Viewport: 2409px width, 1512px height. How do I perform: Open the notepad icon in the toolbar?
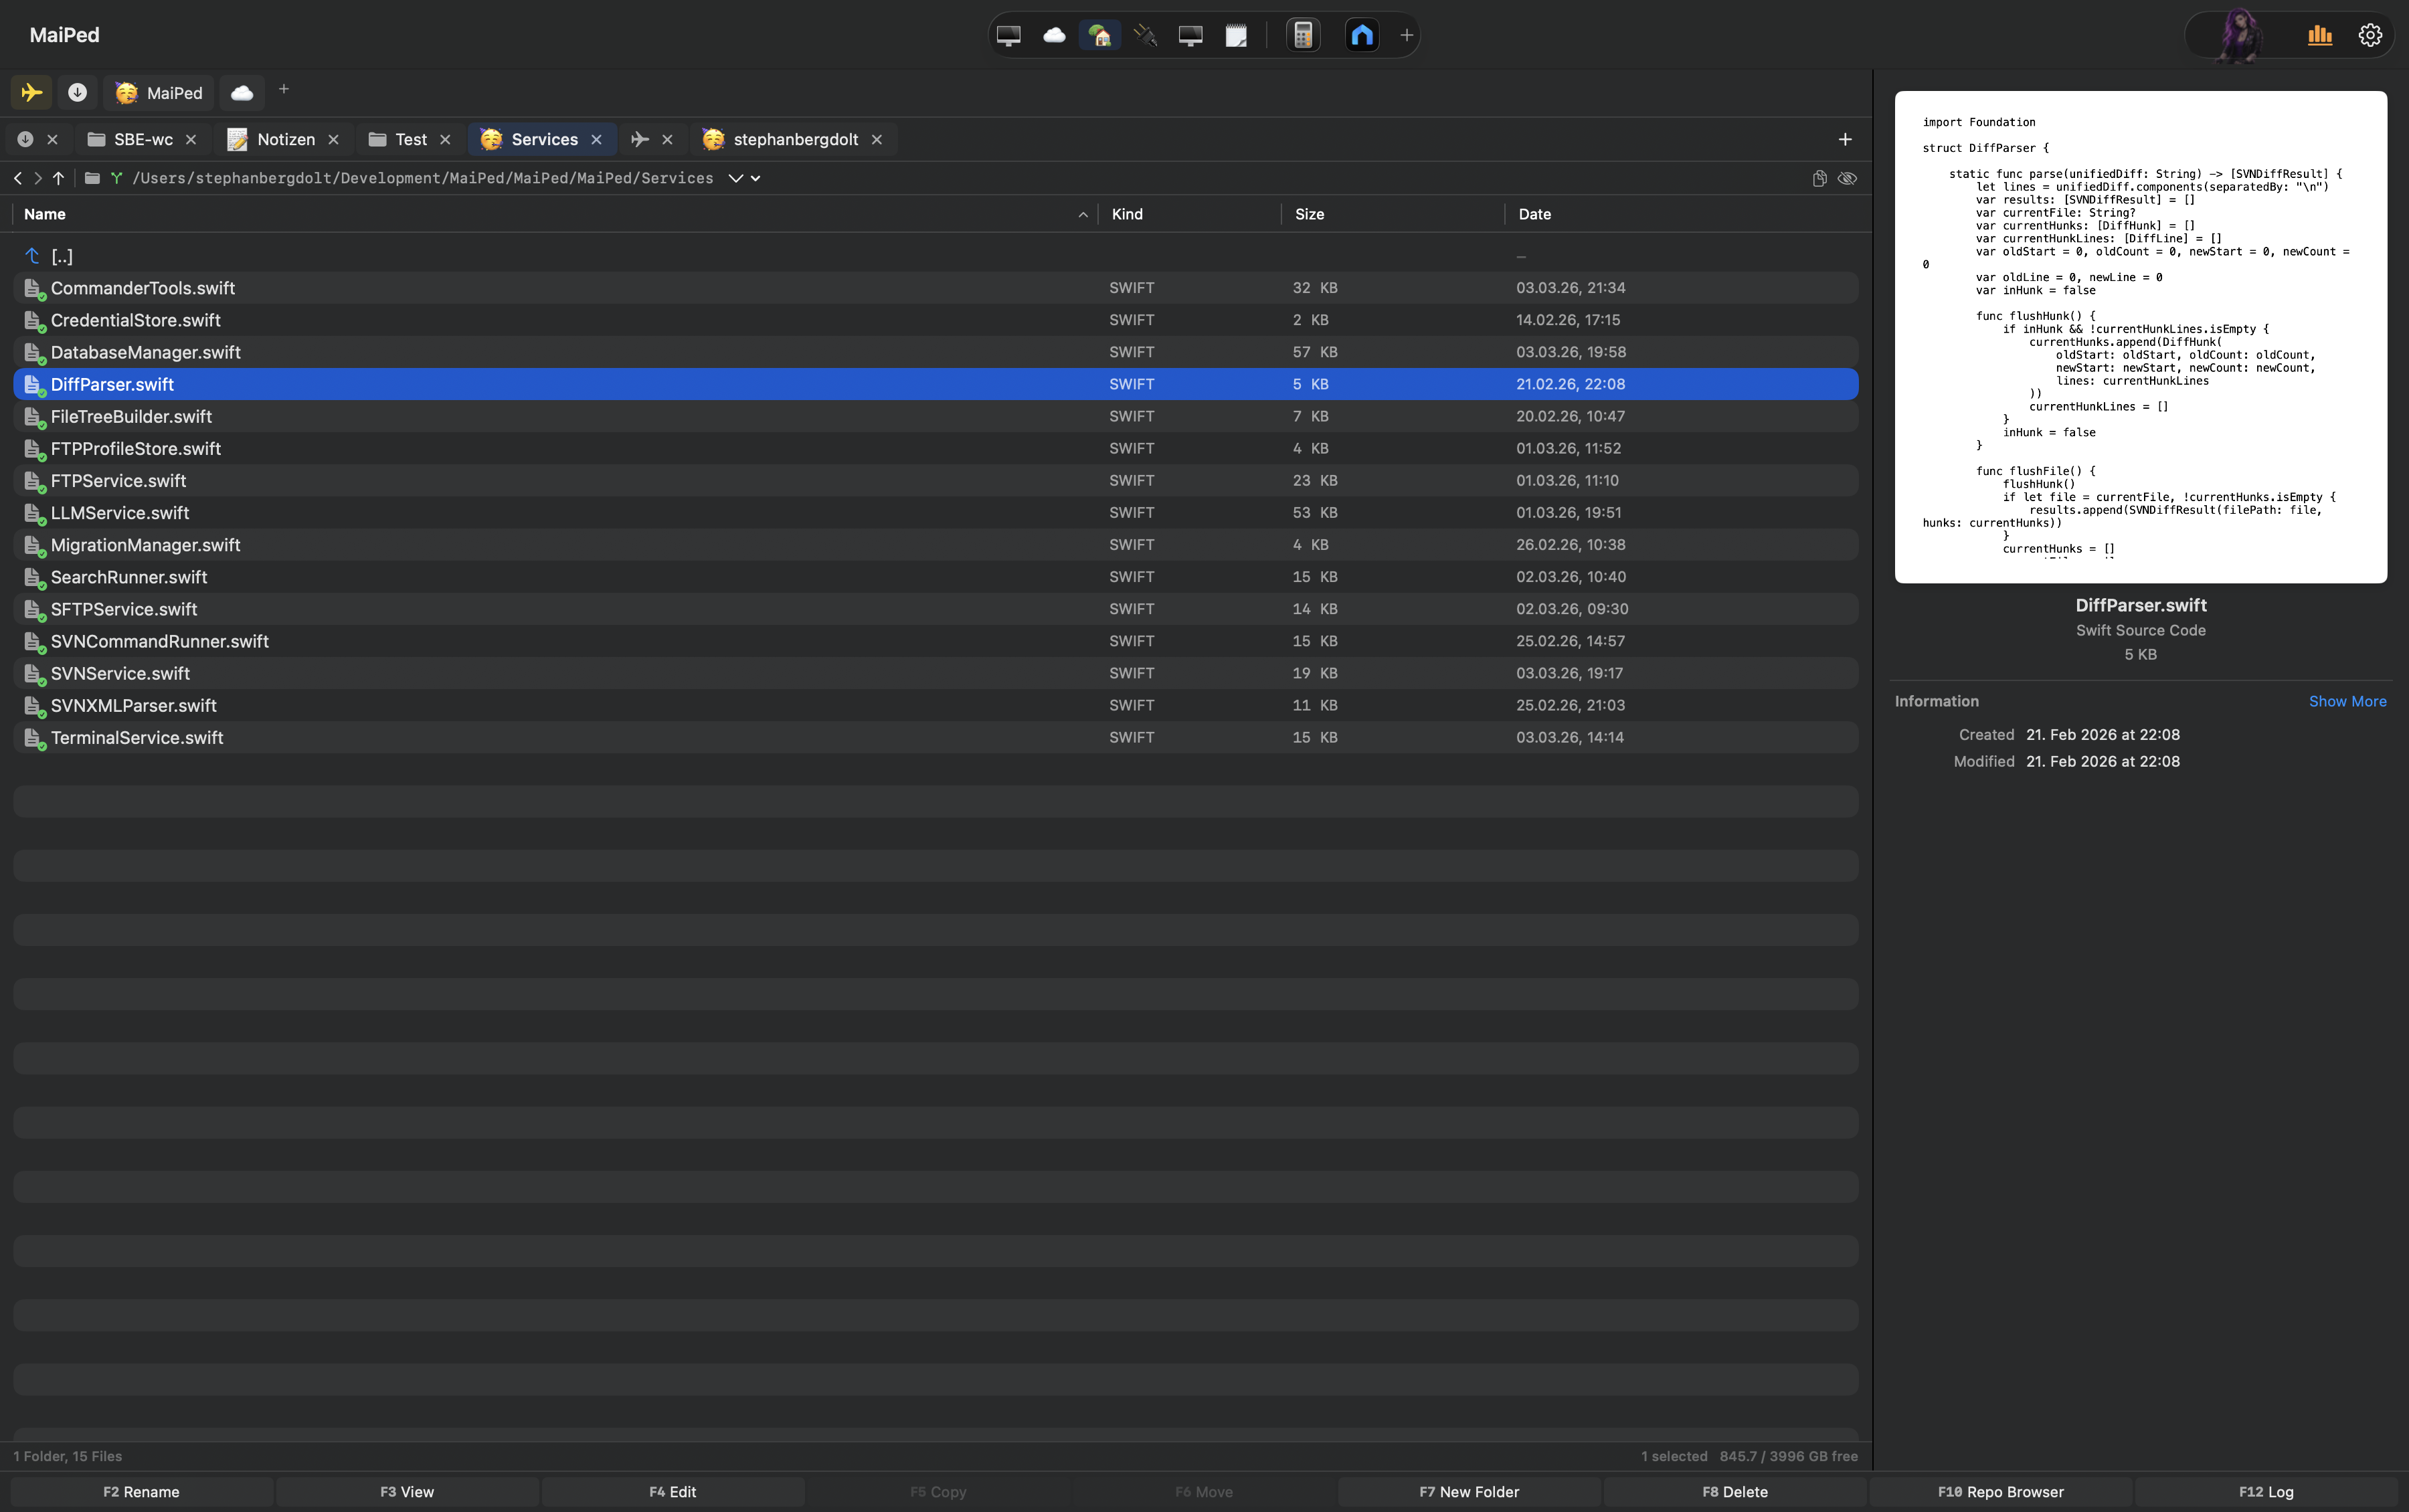(1236, 35)
